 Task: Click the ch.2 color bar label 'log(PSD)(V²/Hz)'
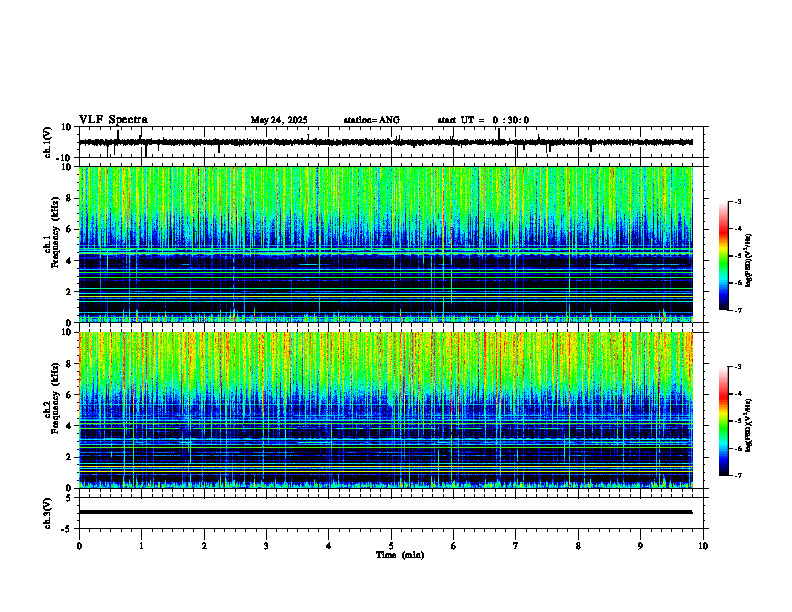pos(749,426)
